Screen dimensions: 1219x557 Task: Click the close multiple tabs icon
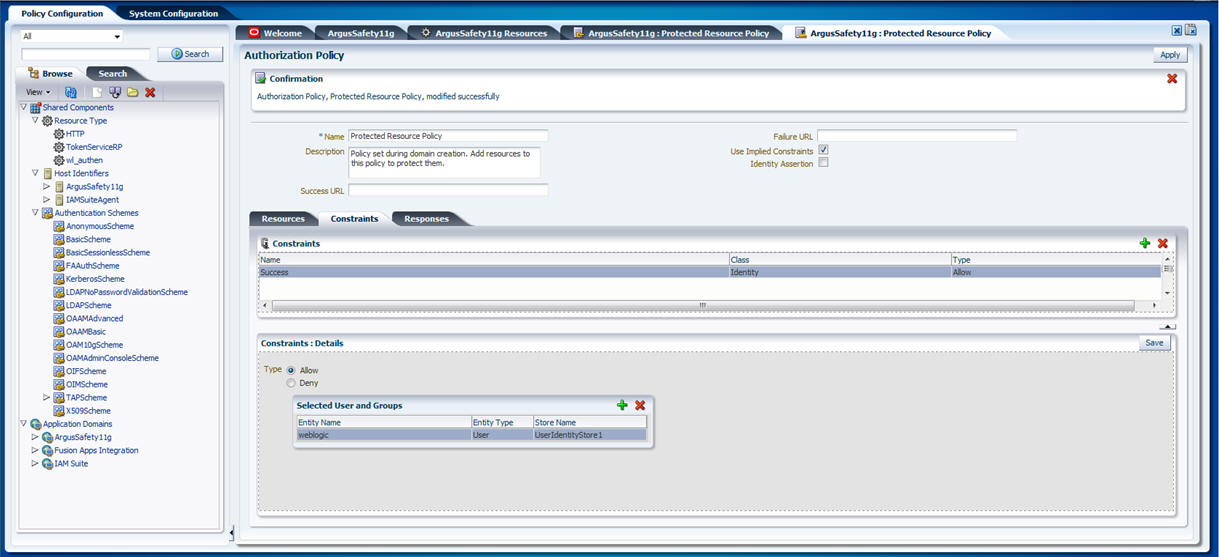(x=1191, y=31)
